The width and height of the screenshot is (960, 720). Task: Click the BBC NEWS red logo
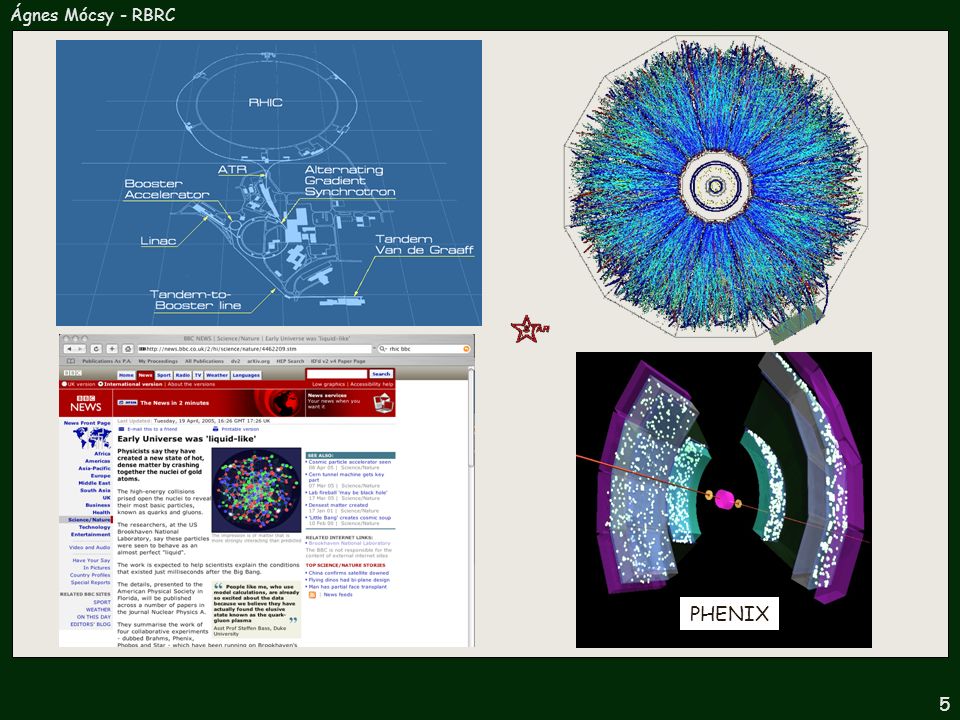86,403
